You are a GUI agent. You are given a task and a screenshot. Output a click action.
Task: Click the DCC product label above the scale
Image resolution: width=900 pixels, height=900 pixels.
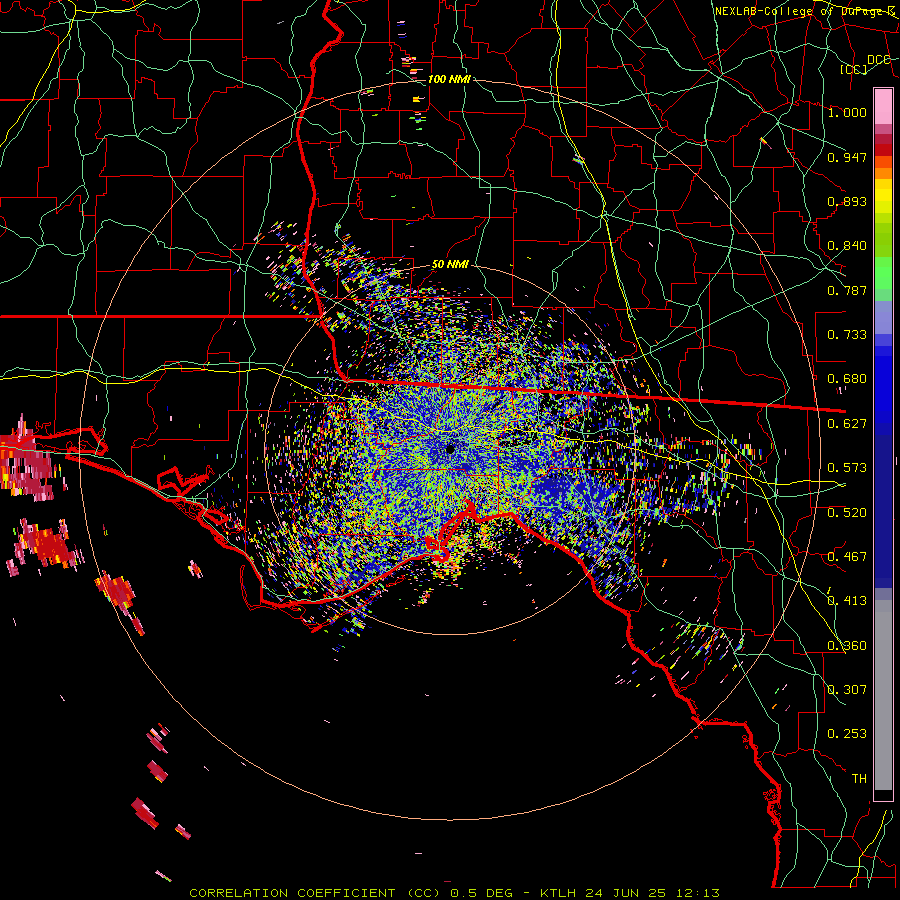[879, 60]
